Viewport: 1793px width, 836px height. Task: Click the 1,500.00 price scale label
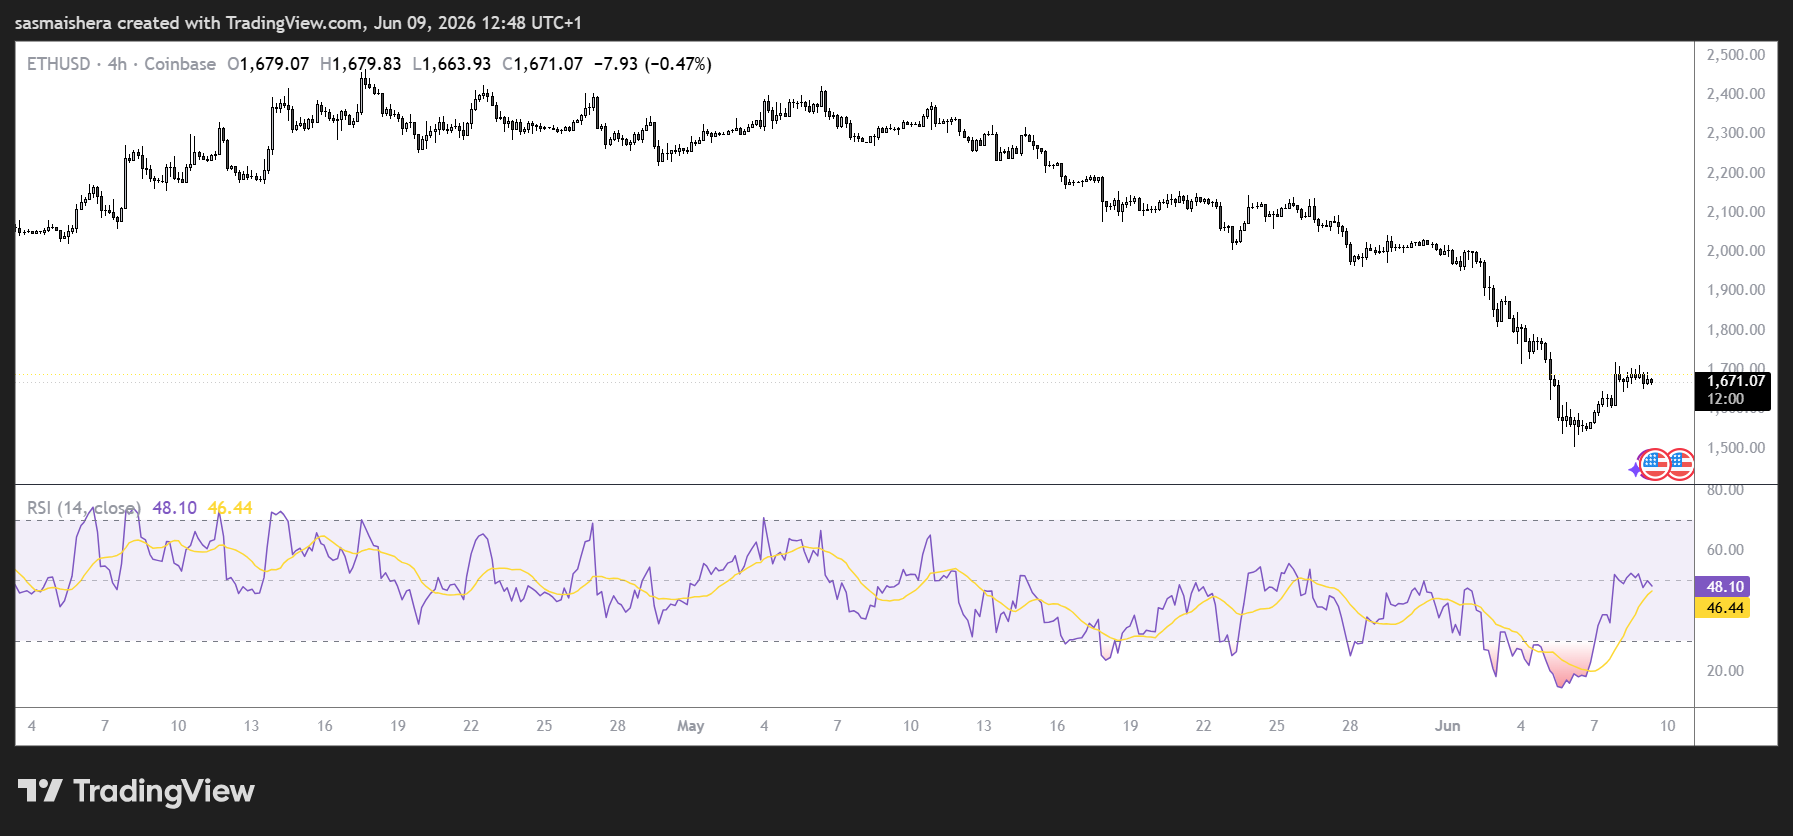tap(1736, 448)
